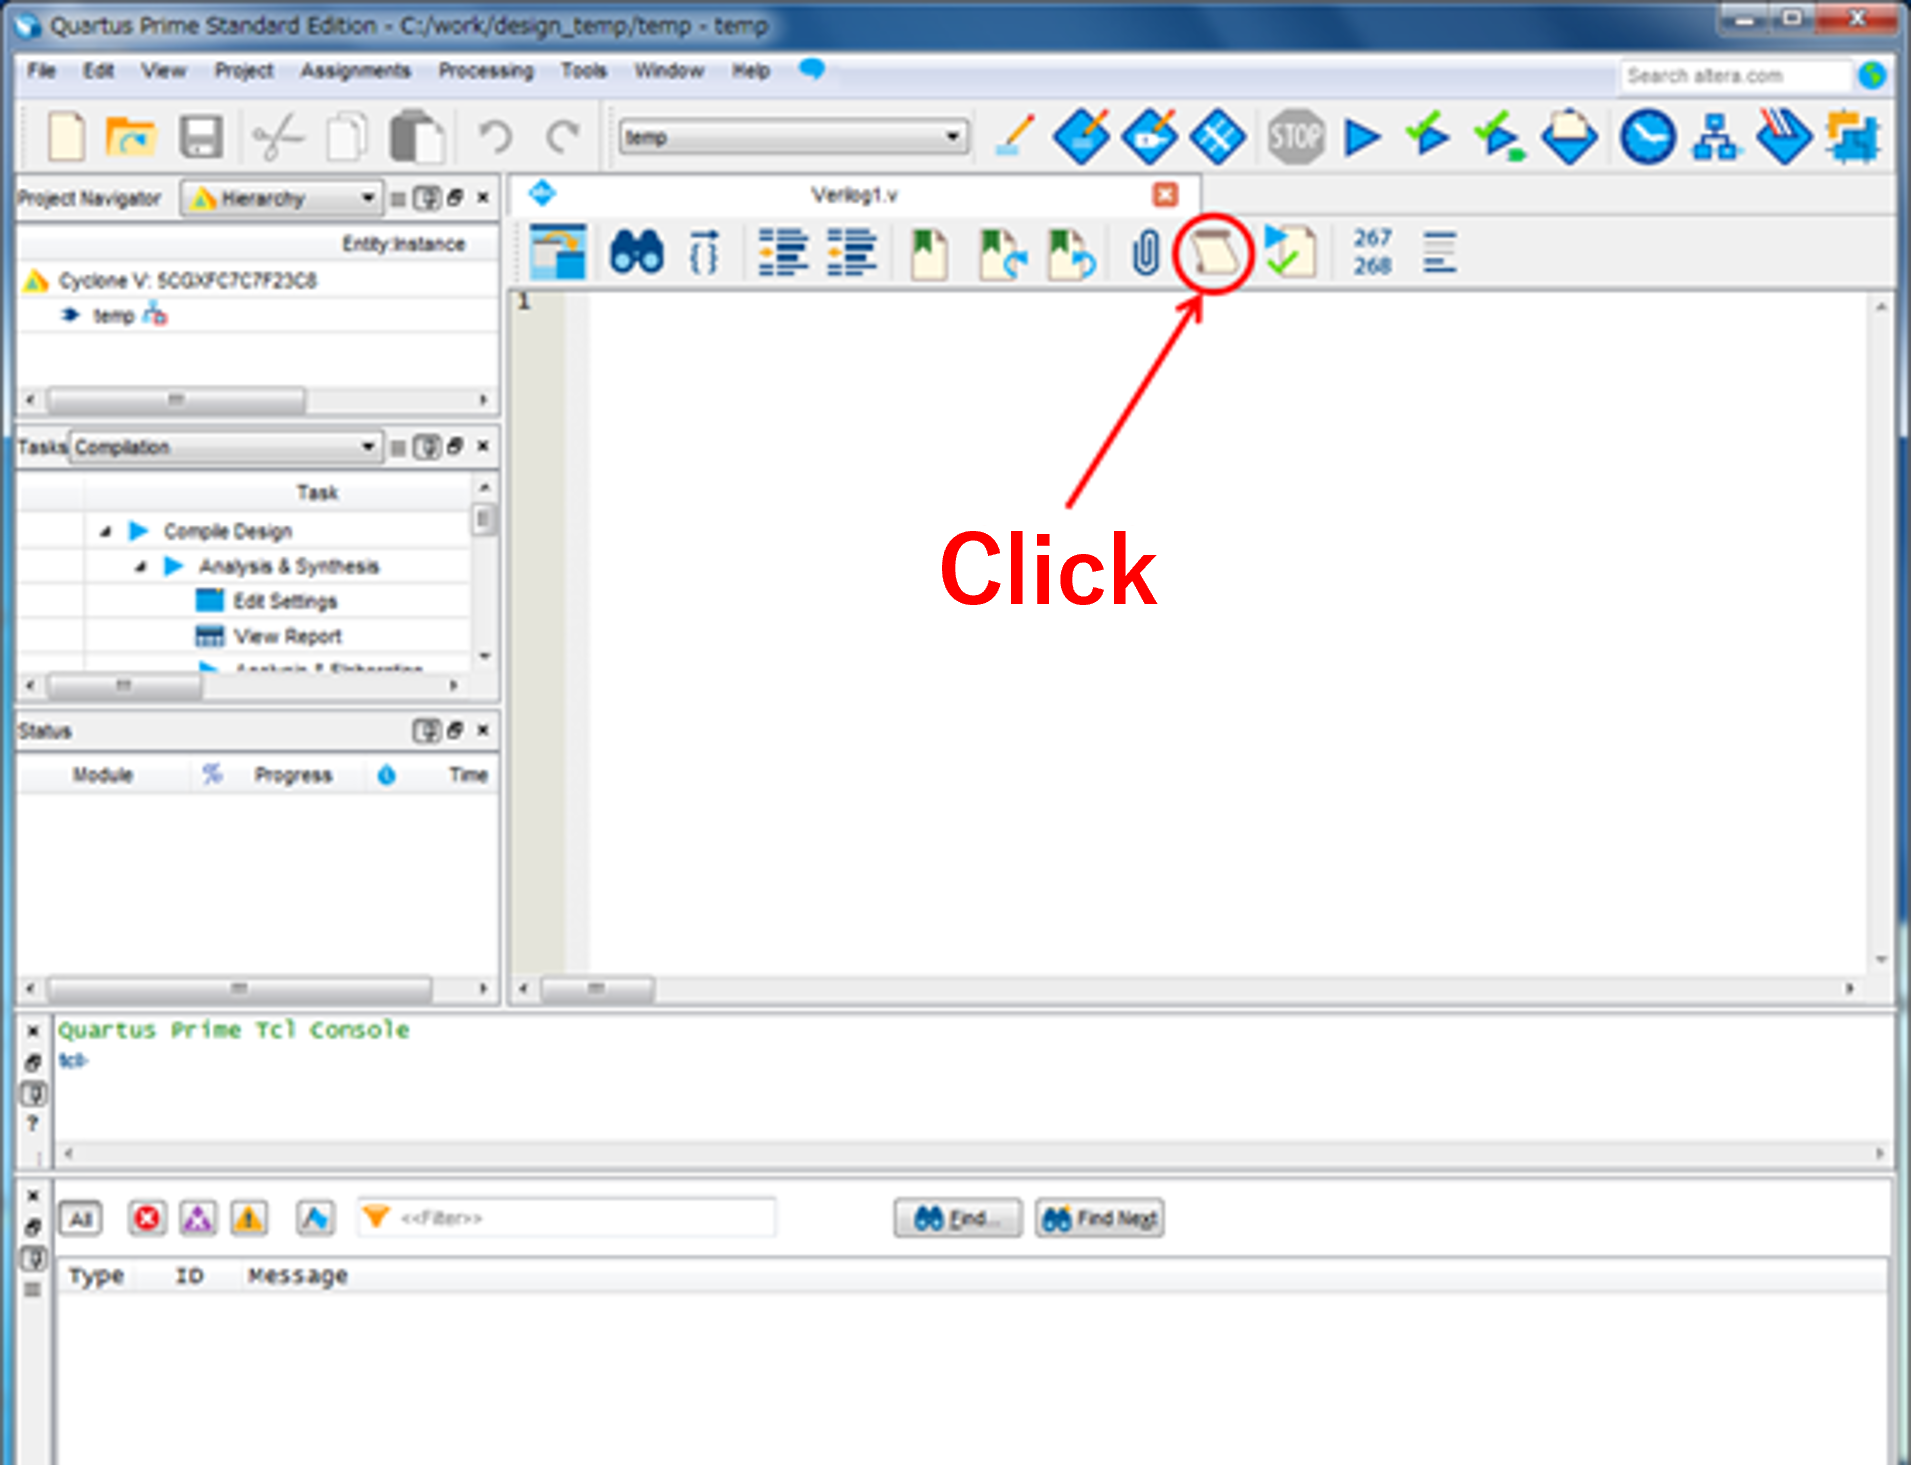Click the dock window icon in editor toolbar
The width and height of the screenshot is (1911, 1465).
click(556, 252)
